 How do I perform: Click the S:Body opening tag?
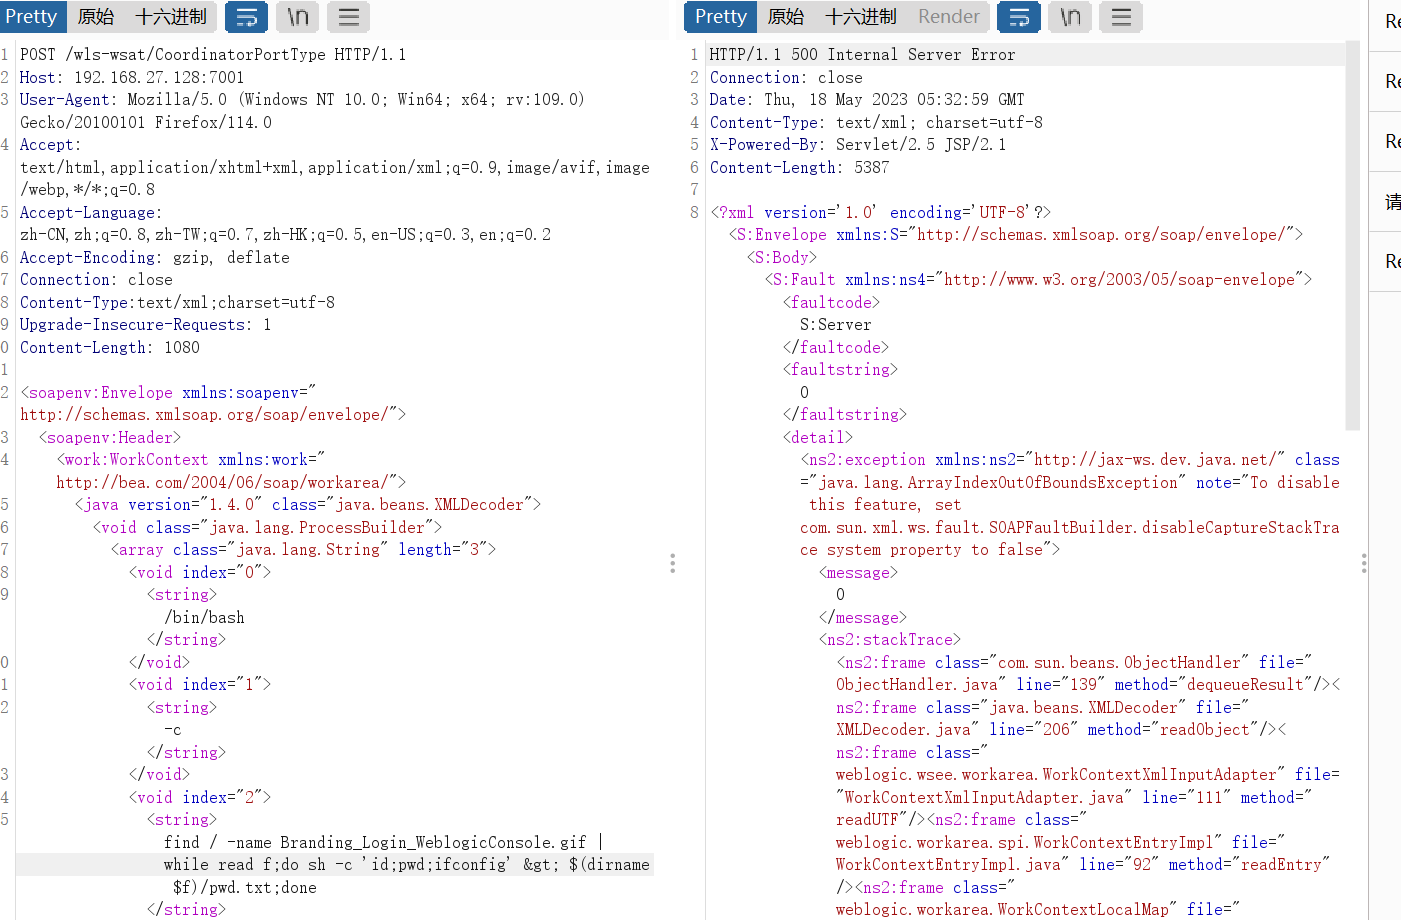tap(782, 258)
